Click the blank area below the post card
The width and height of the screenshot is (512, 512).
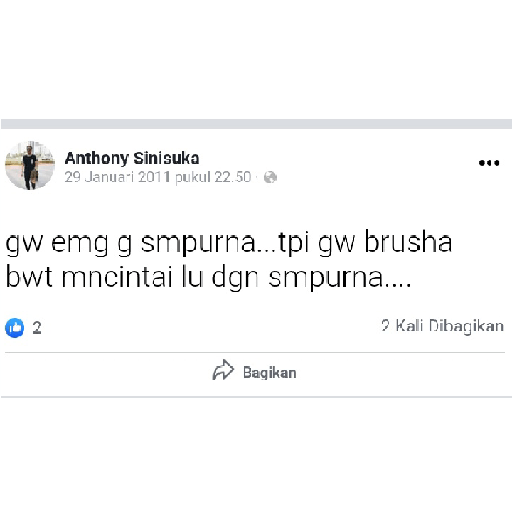pos(256,453)
